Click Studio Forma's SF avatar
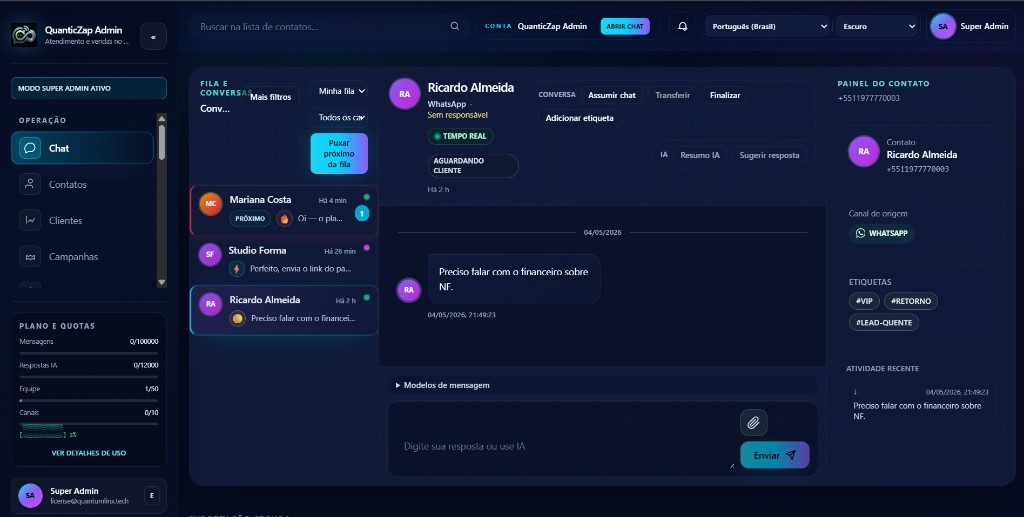 click(210, 255)
